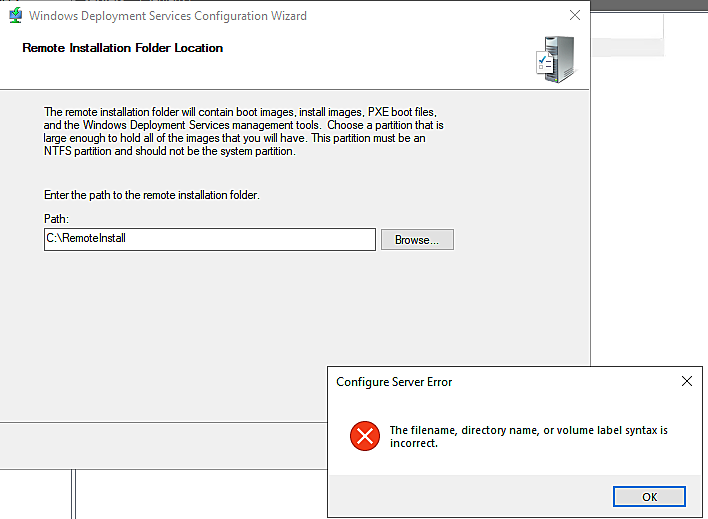Click the Browse... button

click(417, 239)
